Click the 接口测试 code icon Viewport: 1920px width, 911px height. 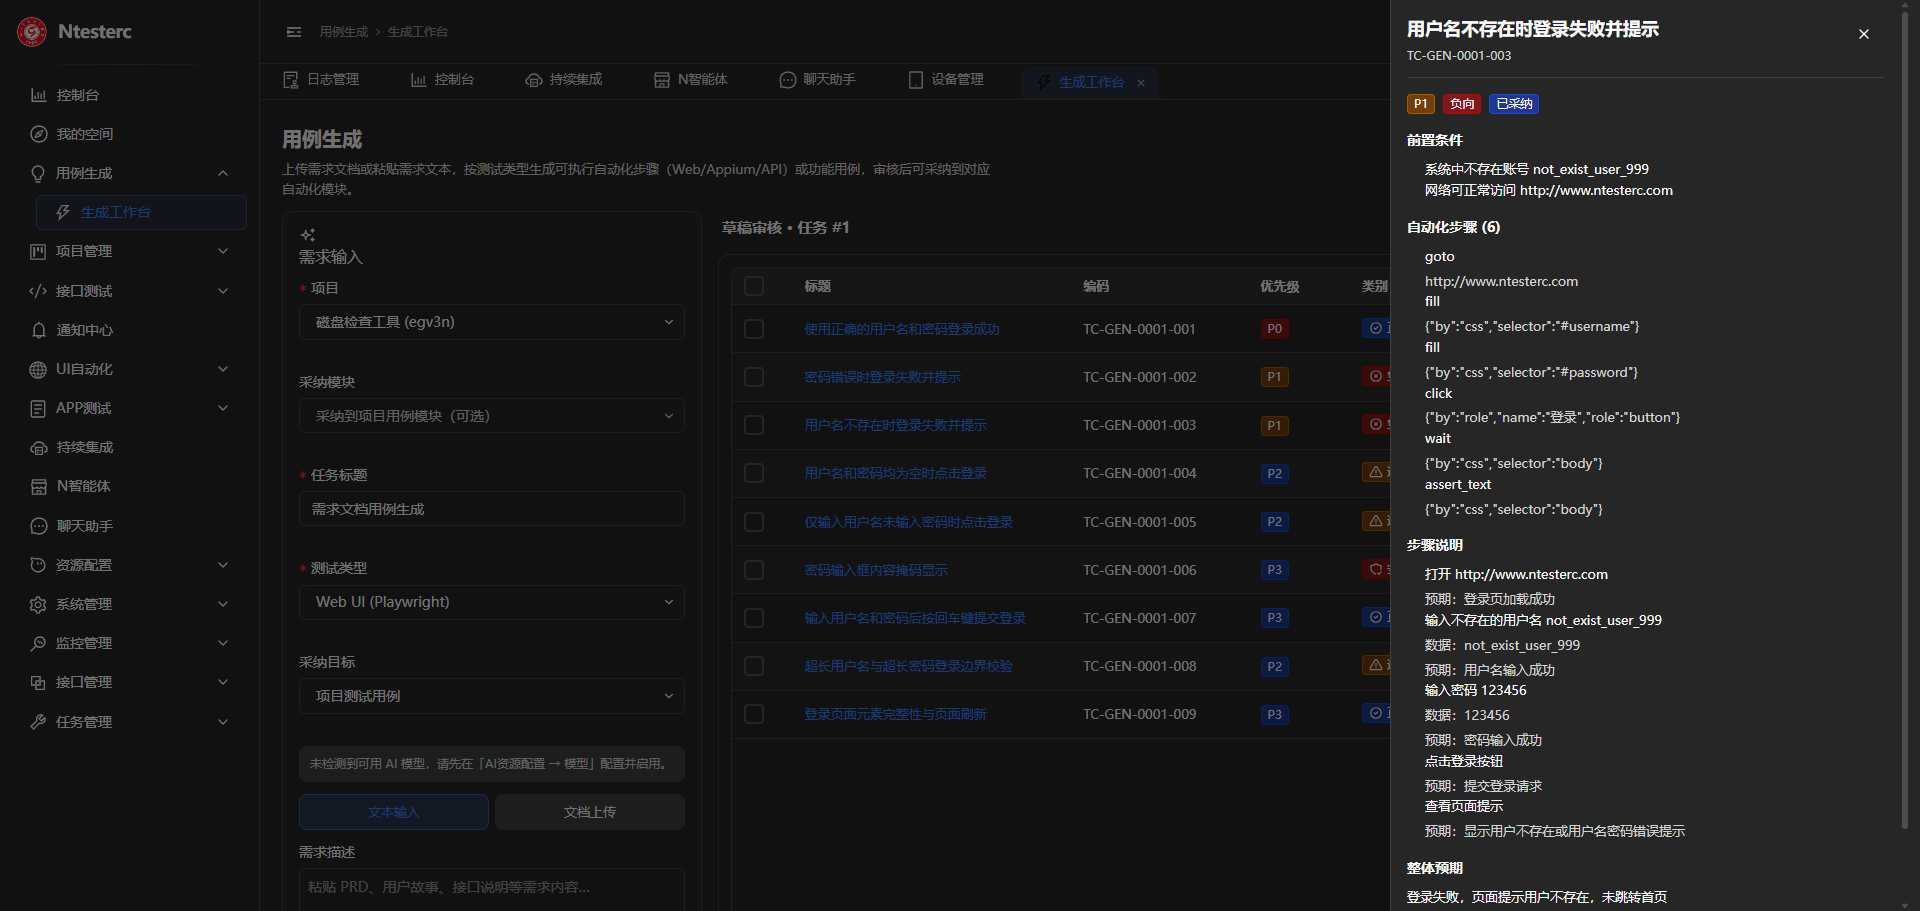click(38, 291)
